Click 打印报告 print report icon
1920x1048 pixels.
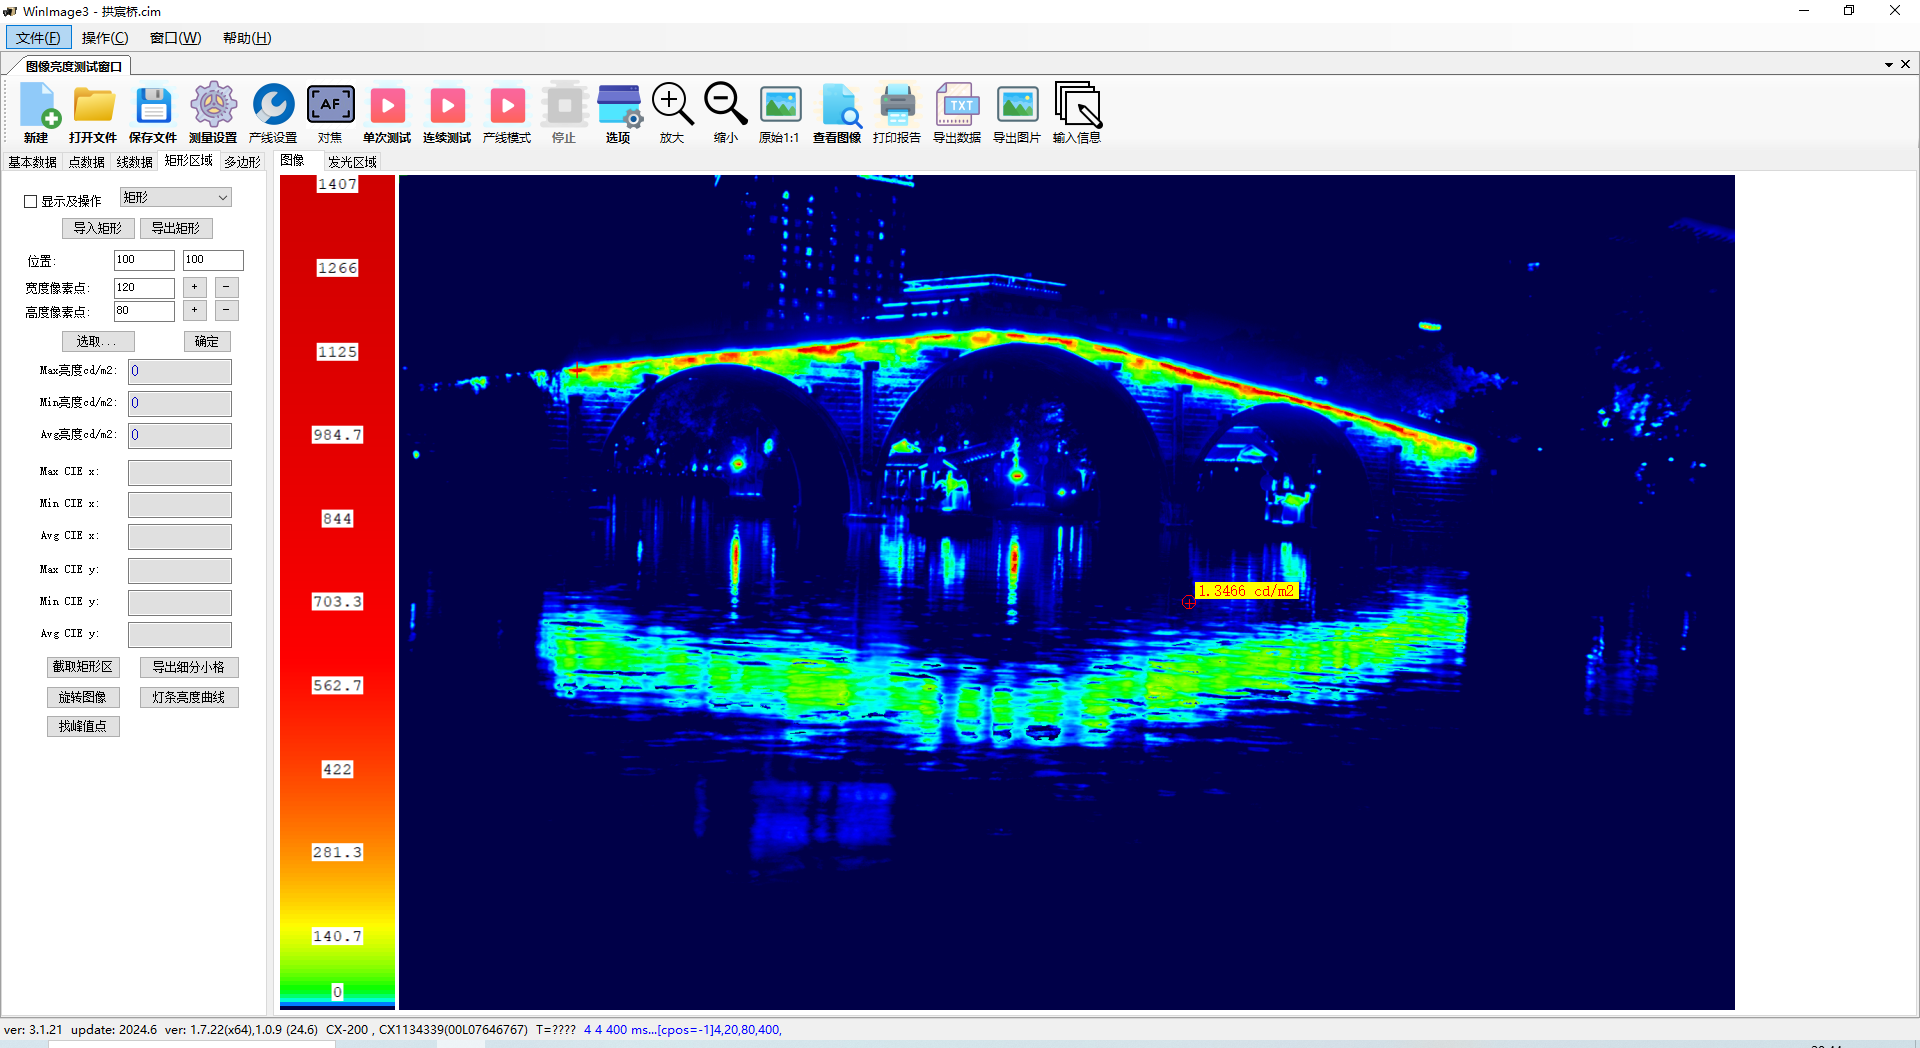tap(897, 113)
